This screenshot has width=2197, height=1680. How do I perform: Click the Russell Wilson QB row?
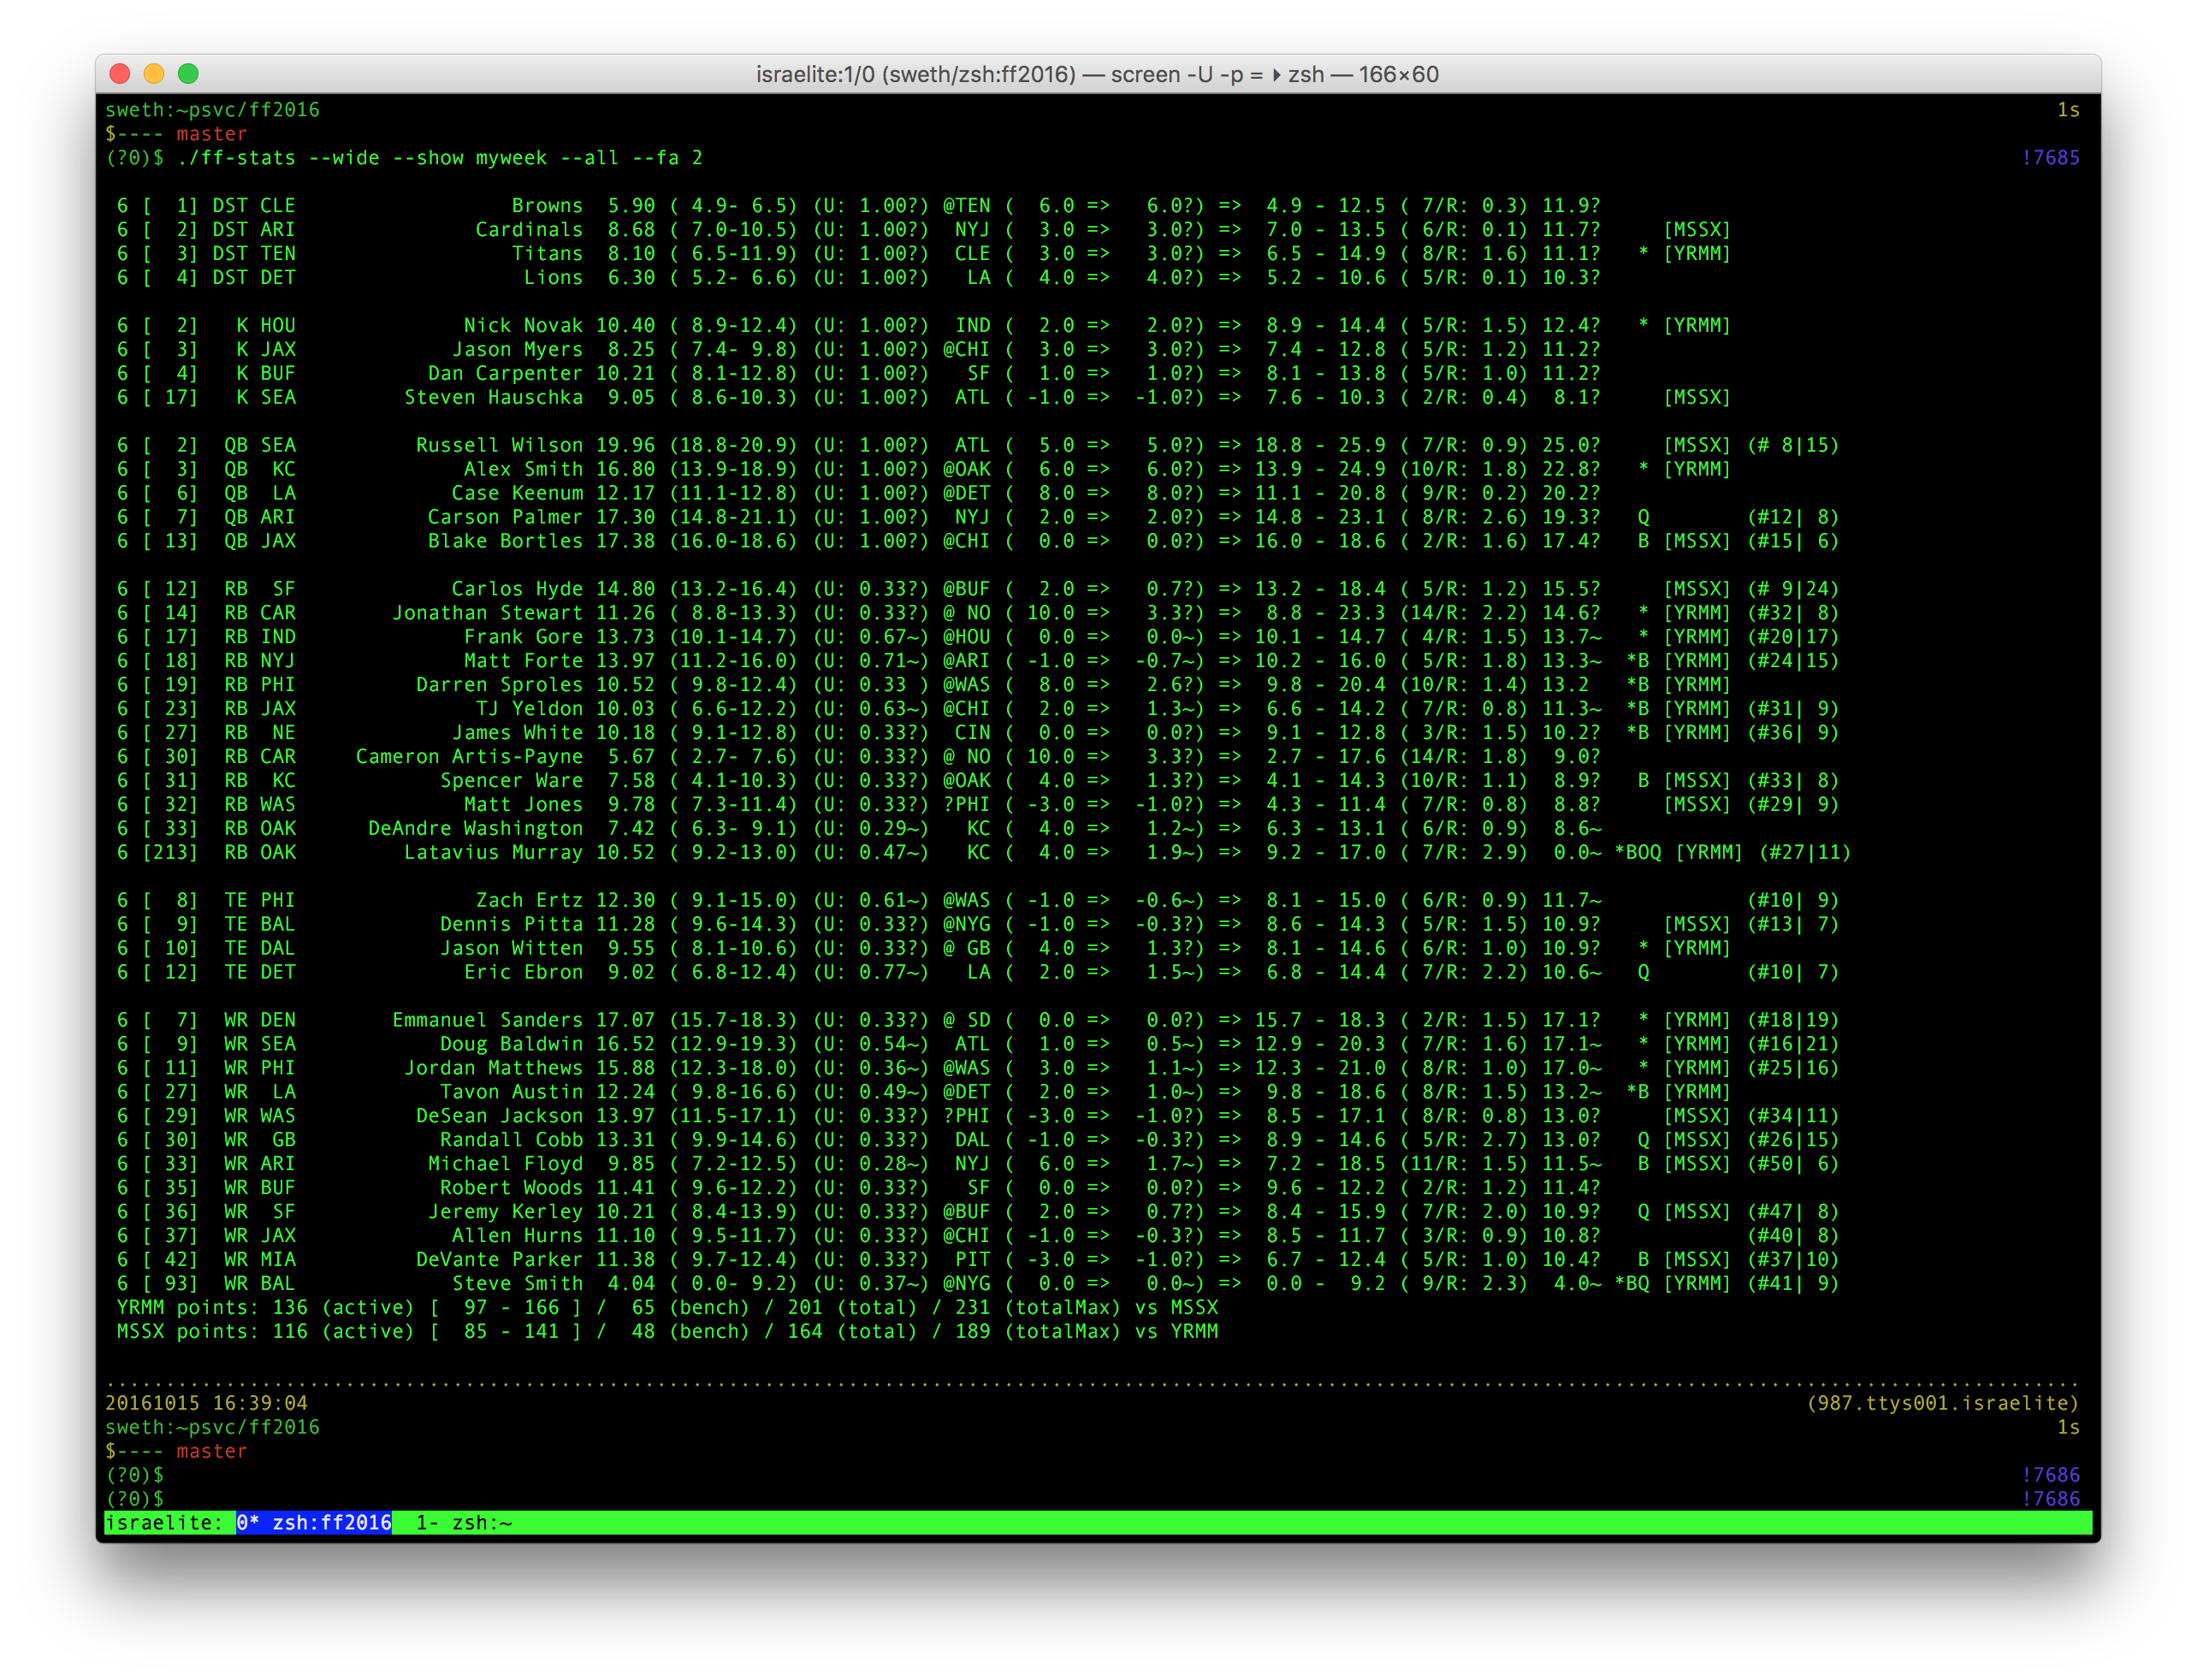[500, 445]
